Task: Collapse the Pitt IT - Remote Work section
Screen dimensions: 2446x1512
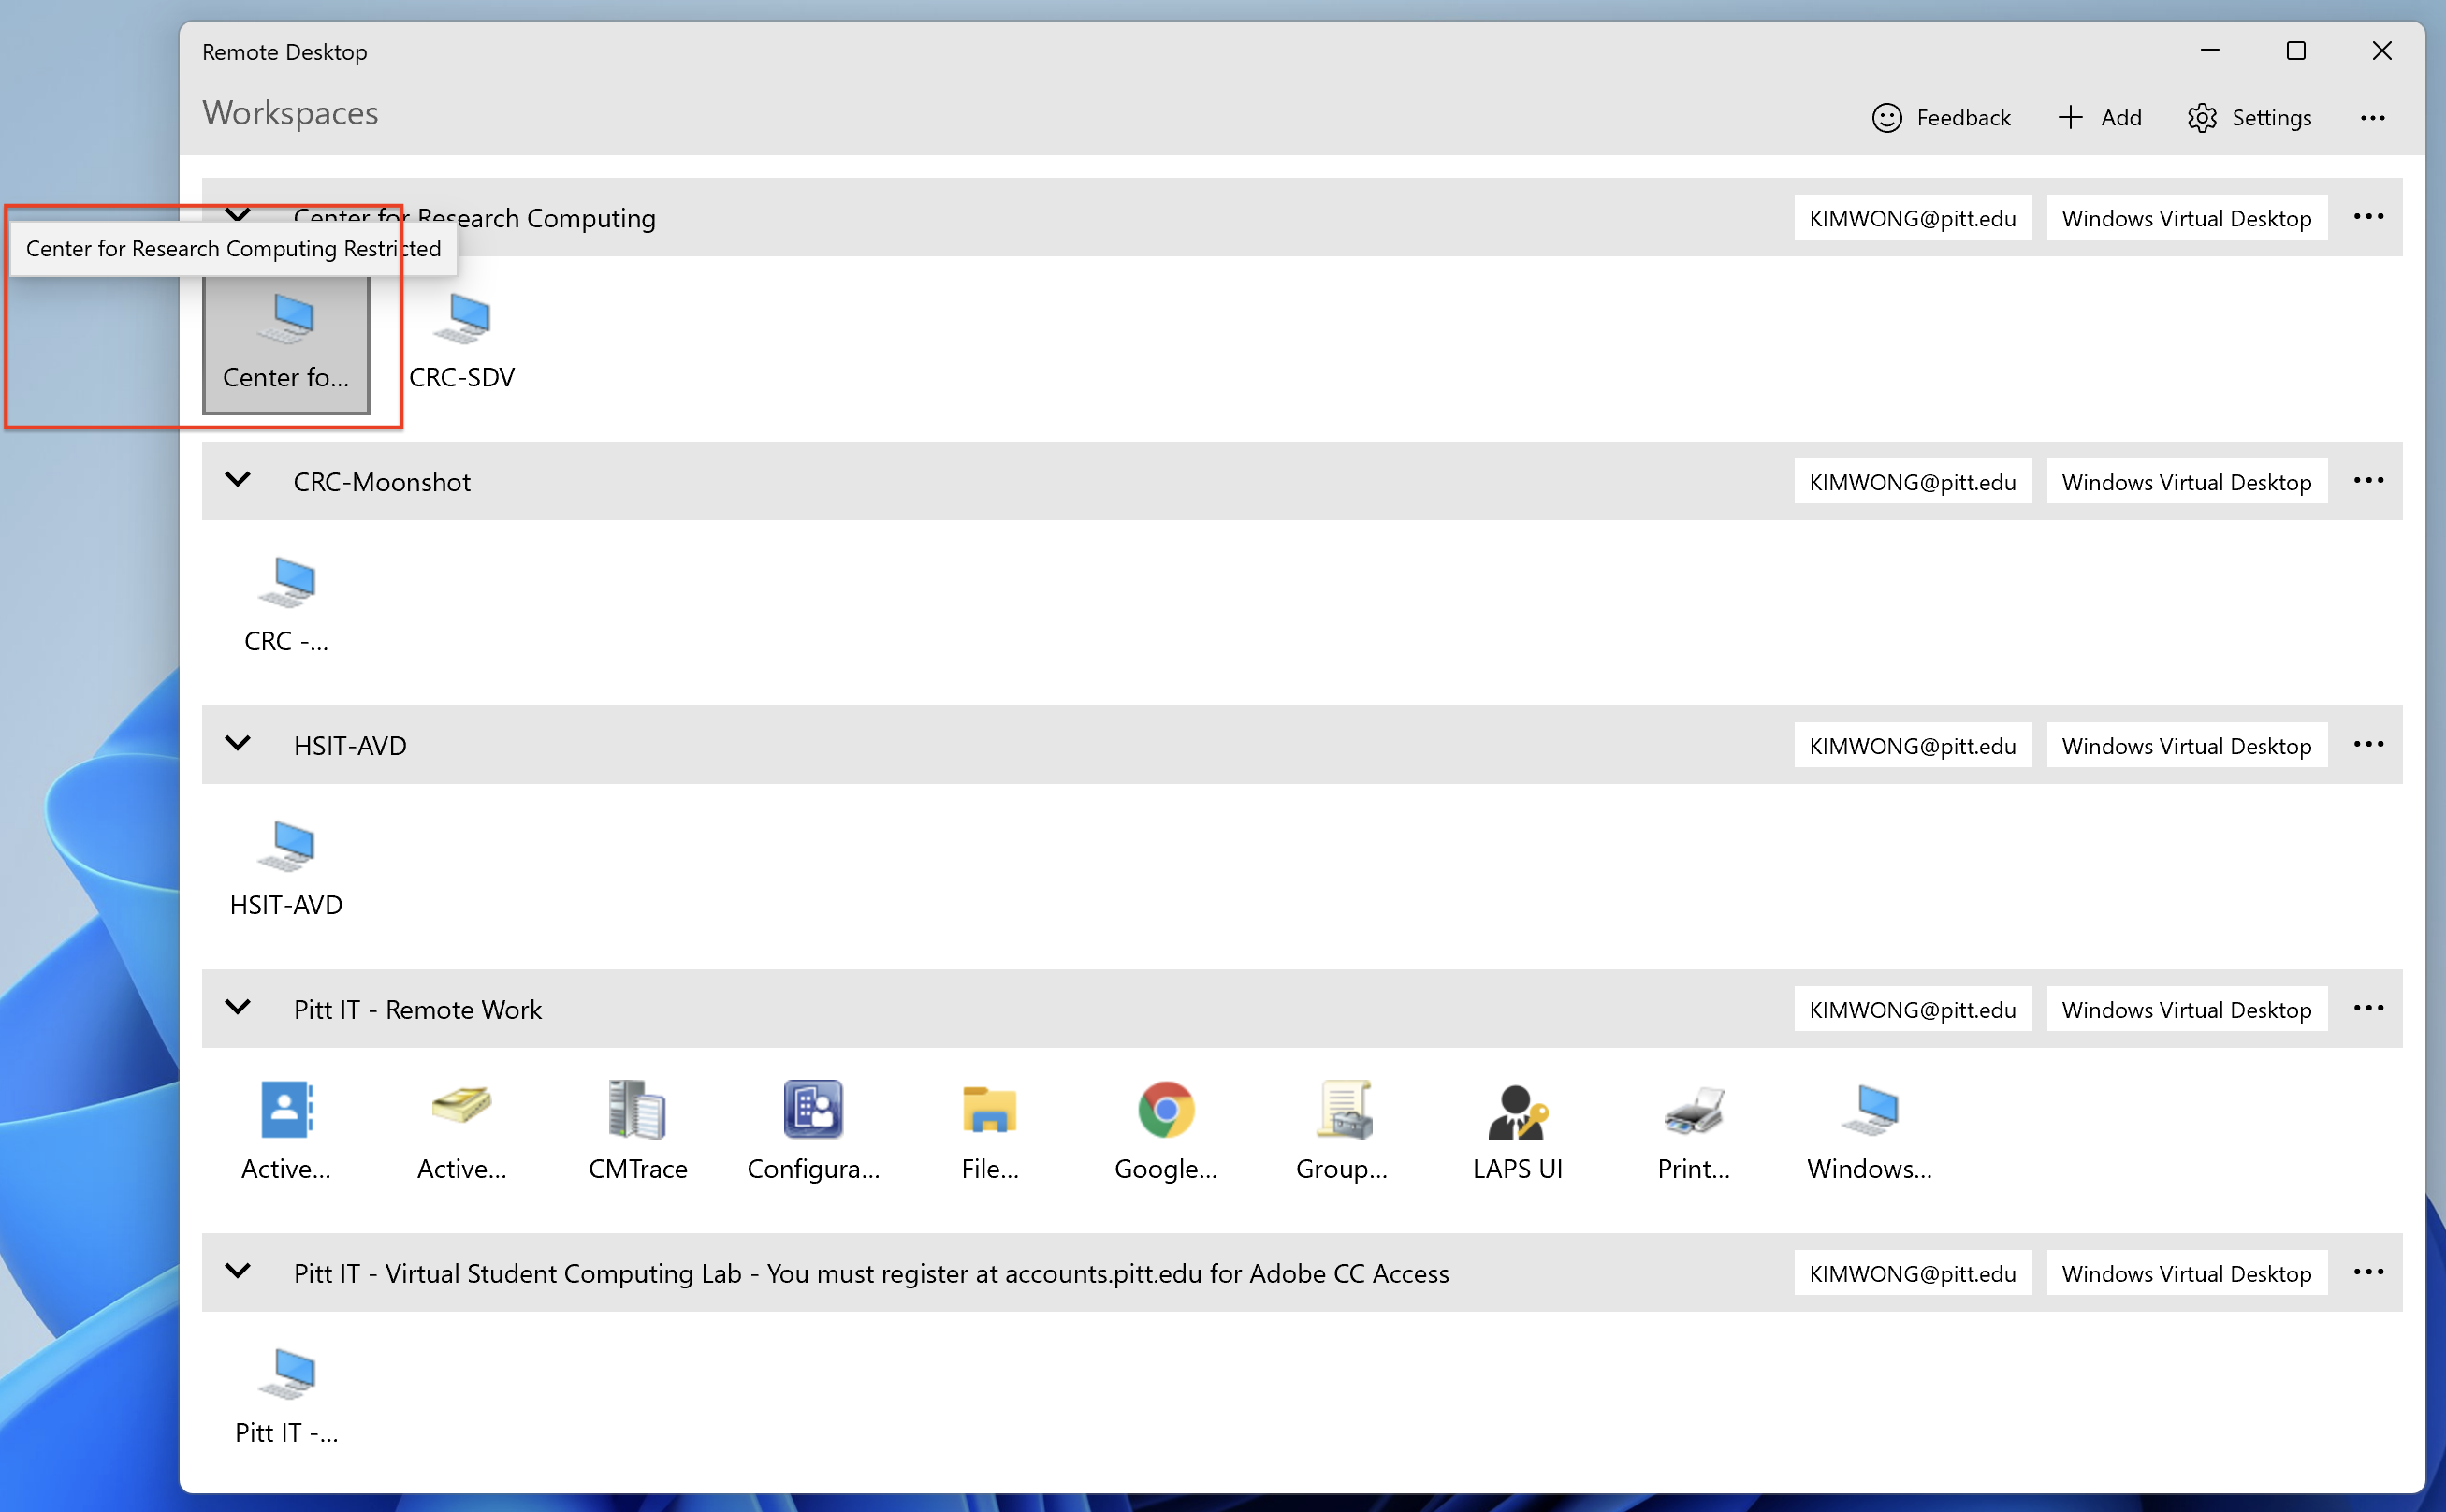Action: click(238, 1008)
